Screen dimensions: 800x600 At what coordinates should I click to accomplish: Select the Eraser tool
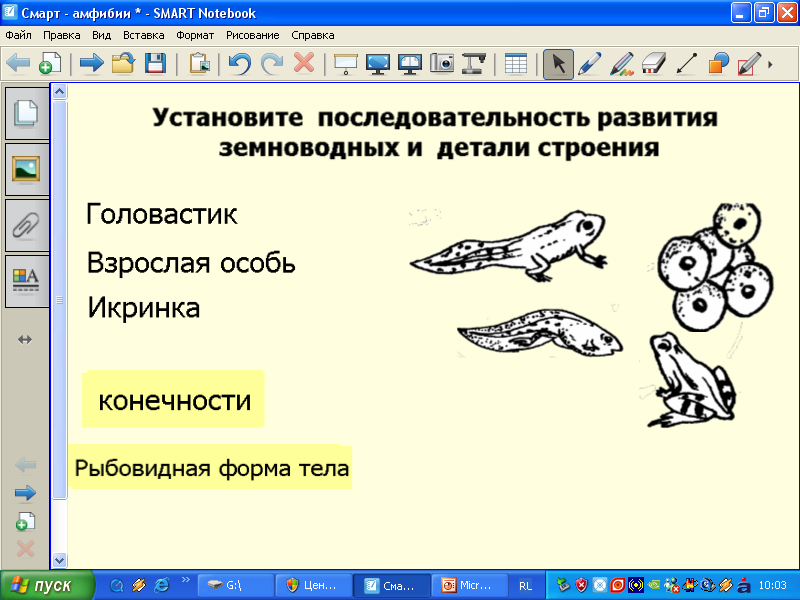(x=654, y=64)
